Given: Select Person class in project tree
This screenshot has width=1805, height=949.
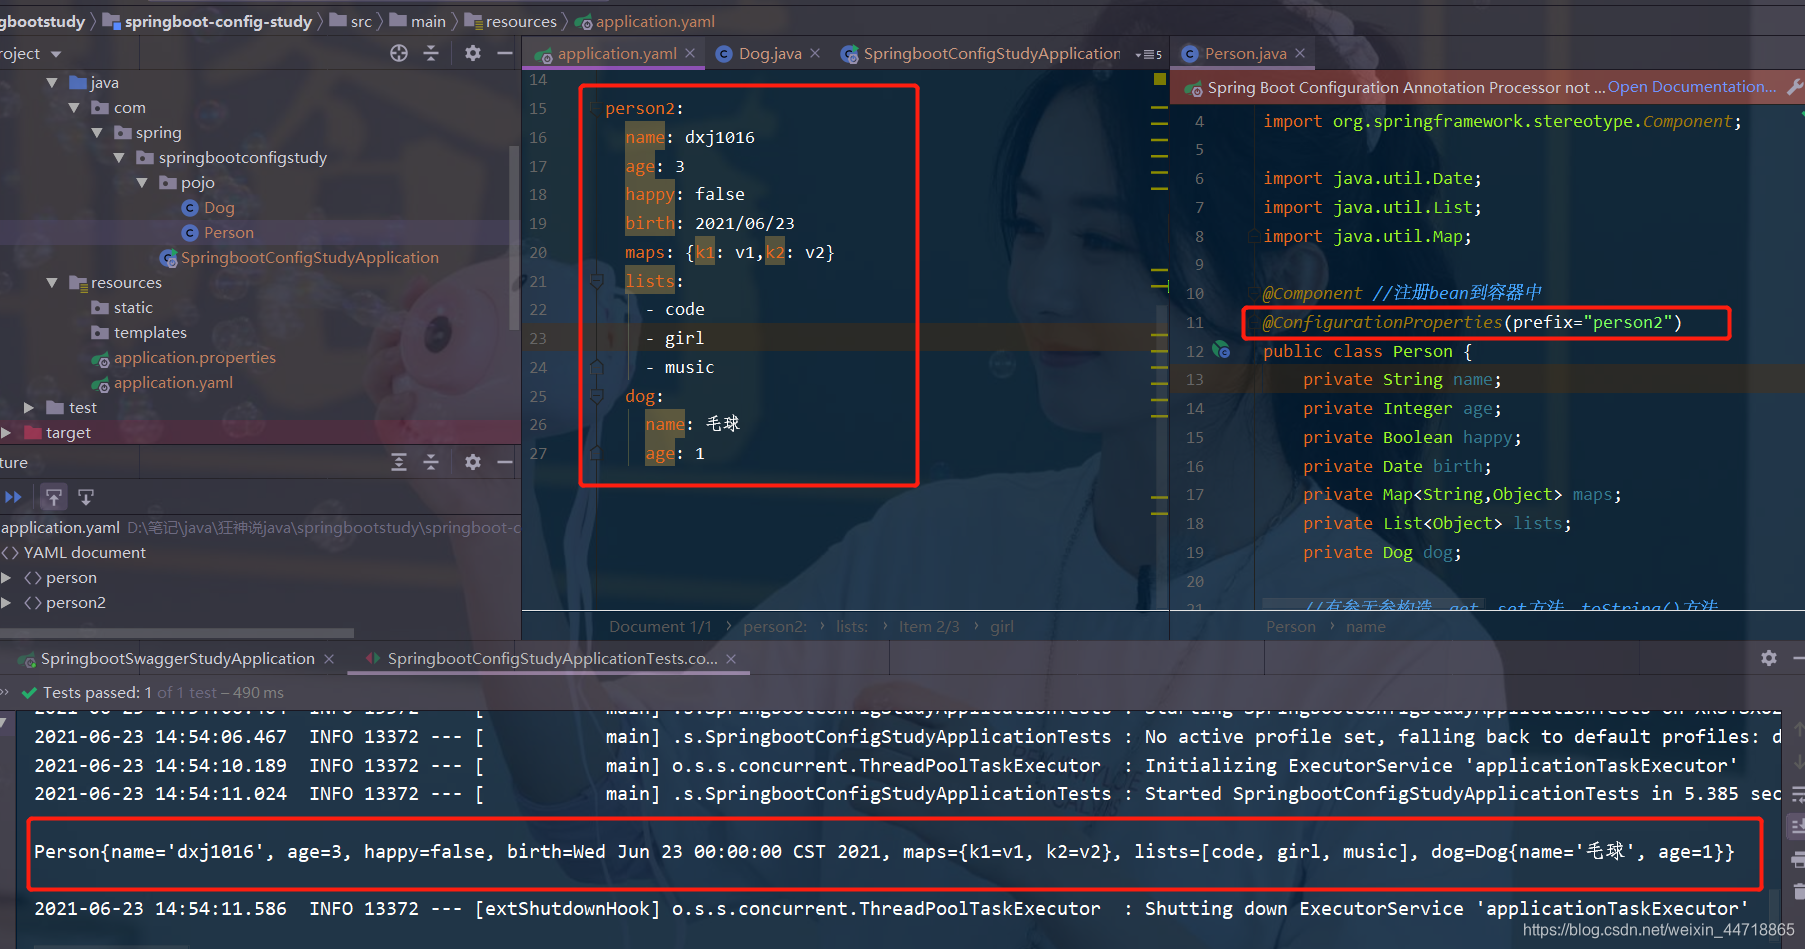Looking at the screenshot, I should 218,233.
